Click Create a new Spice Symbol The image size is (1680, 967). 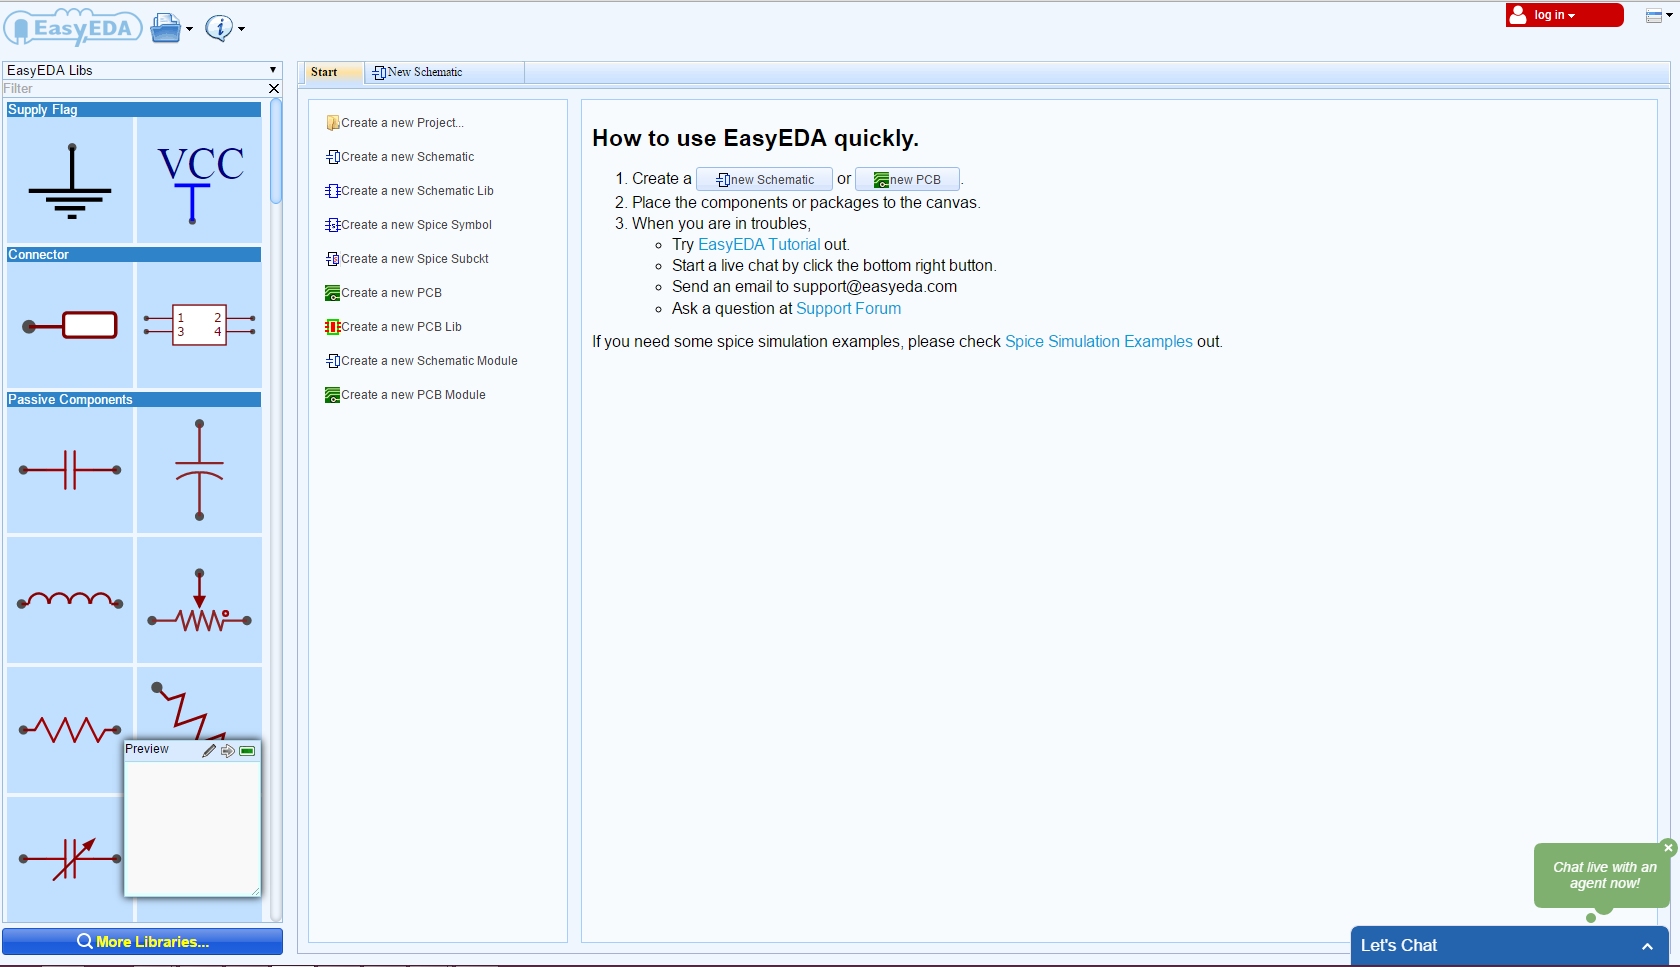point(409,225)
